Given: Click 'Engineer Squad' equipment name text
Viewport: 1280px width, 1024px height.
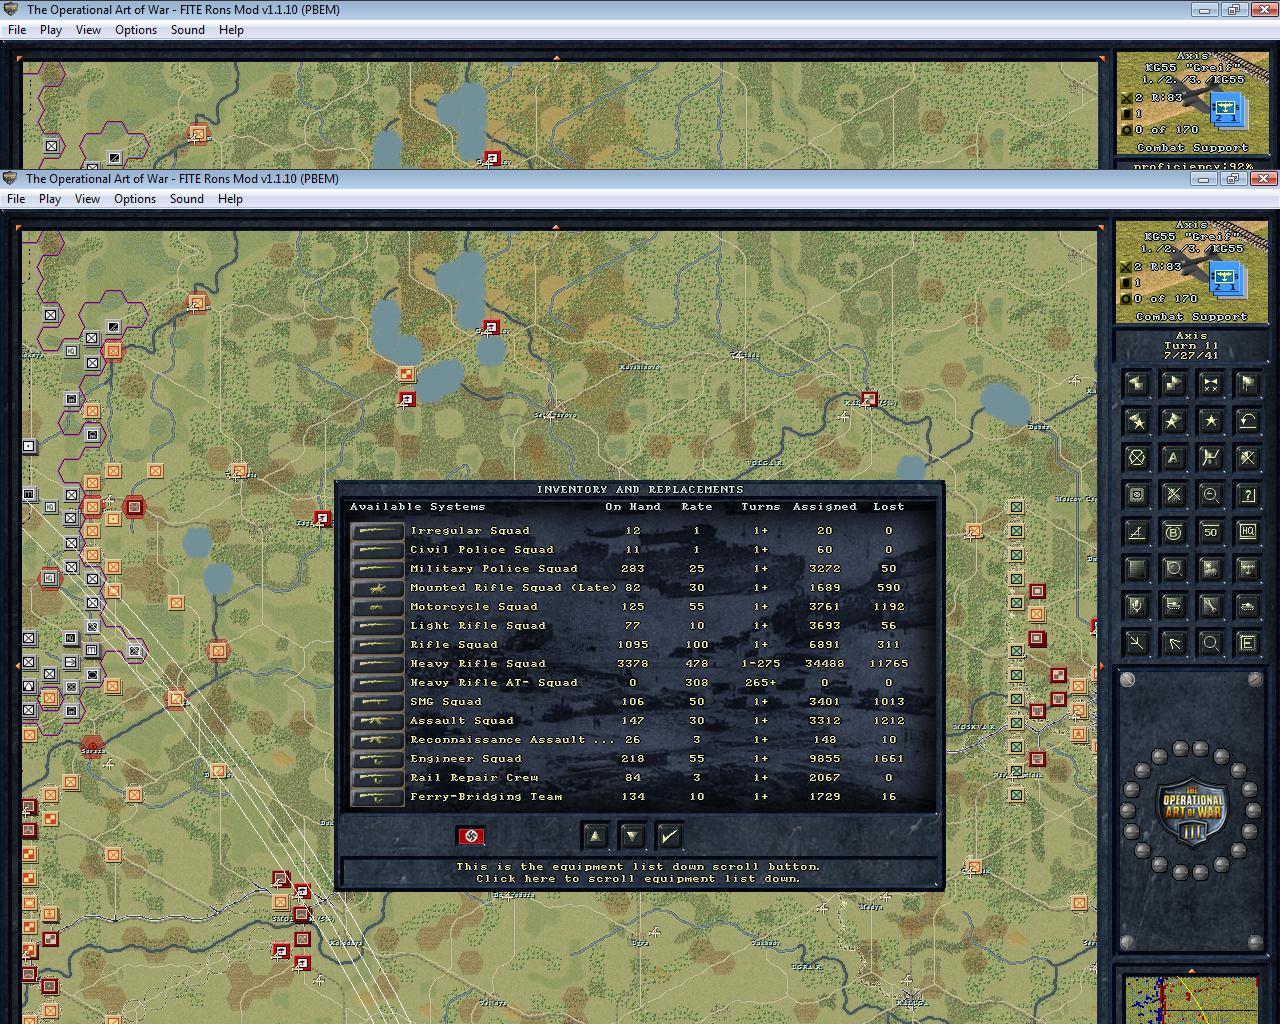Looking at the screenshot, I should 466,759.
